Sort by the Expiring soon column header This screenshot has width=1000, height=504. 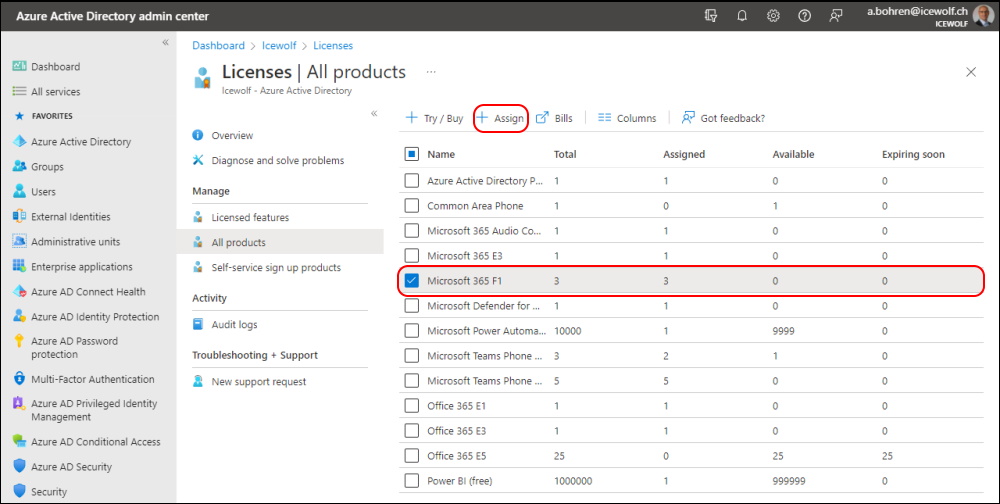pyautogui.click(x=913, y=154)
